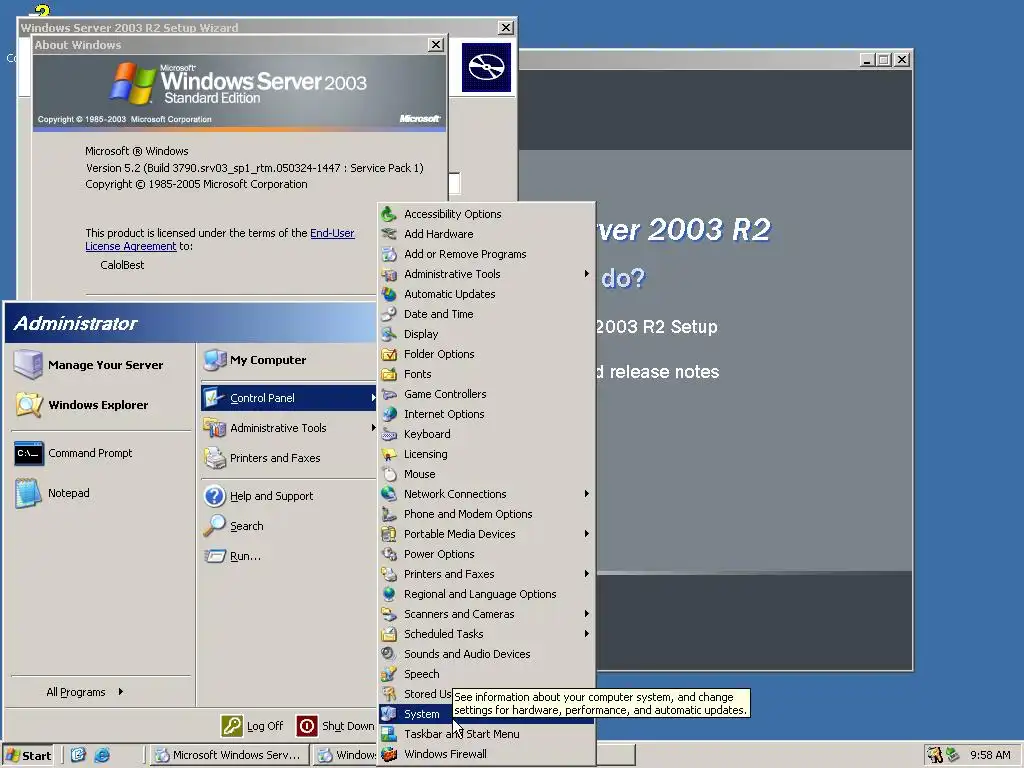
Task: Click the Phone and Modem Options icon
Action: [389, 514]
